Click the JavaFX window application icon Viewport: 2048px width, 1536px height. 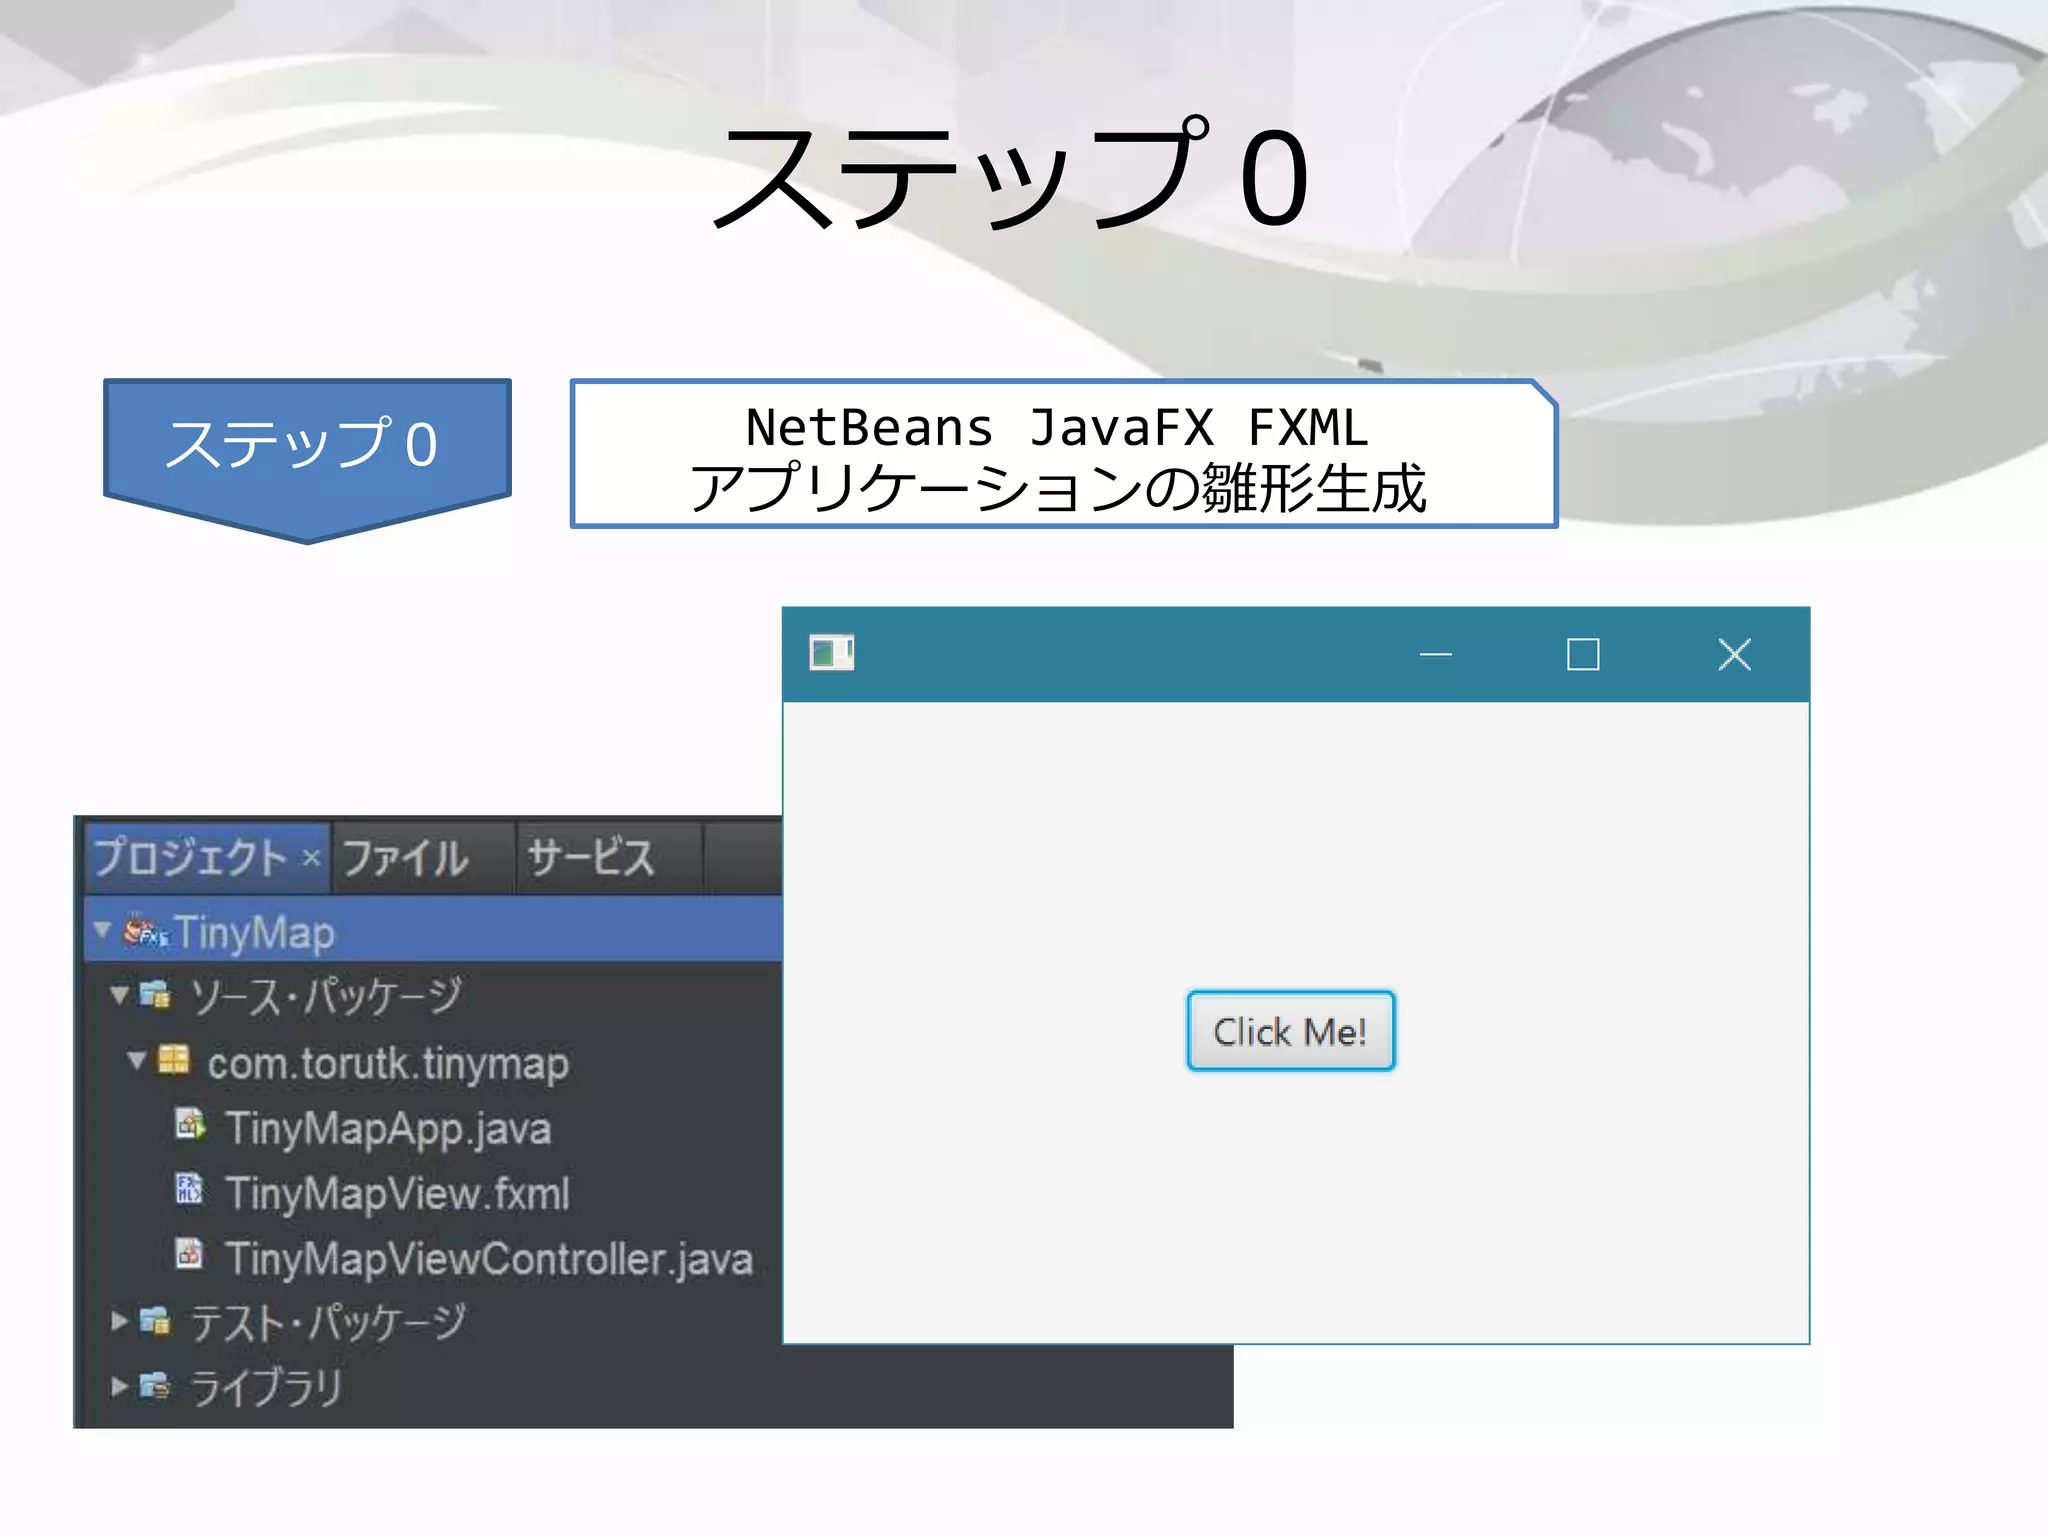(x=831, y=654)
